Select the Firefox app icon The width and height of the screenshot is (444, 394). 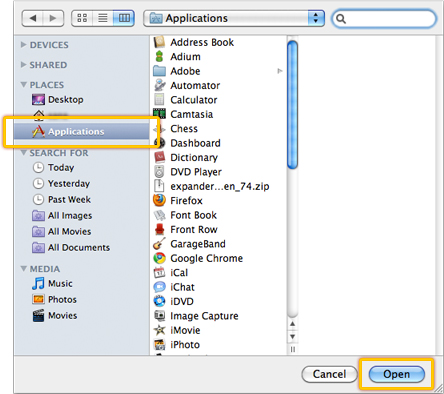(159, 200)
